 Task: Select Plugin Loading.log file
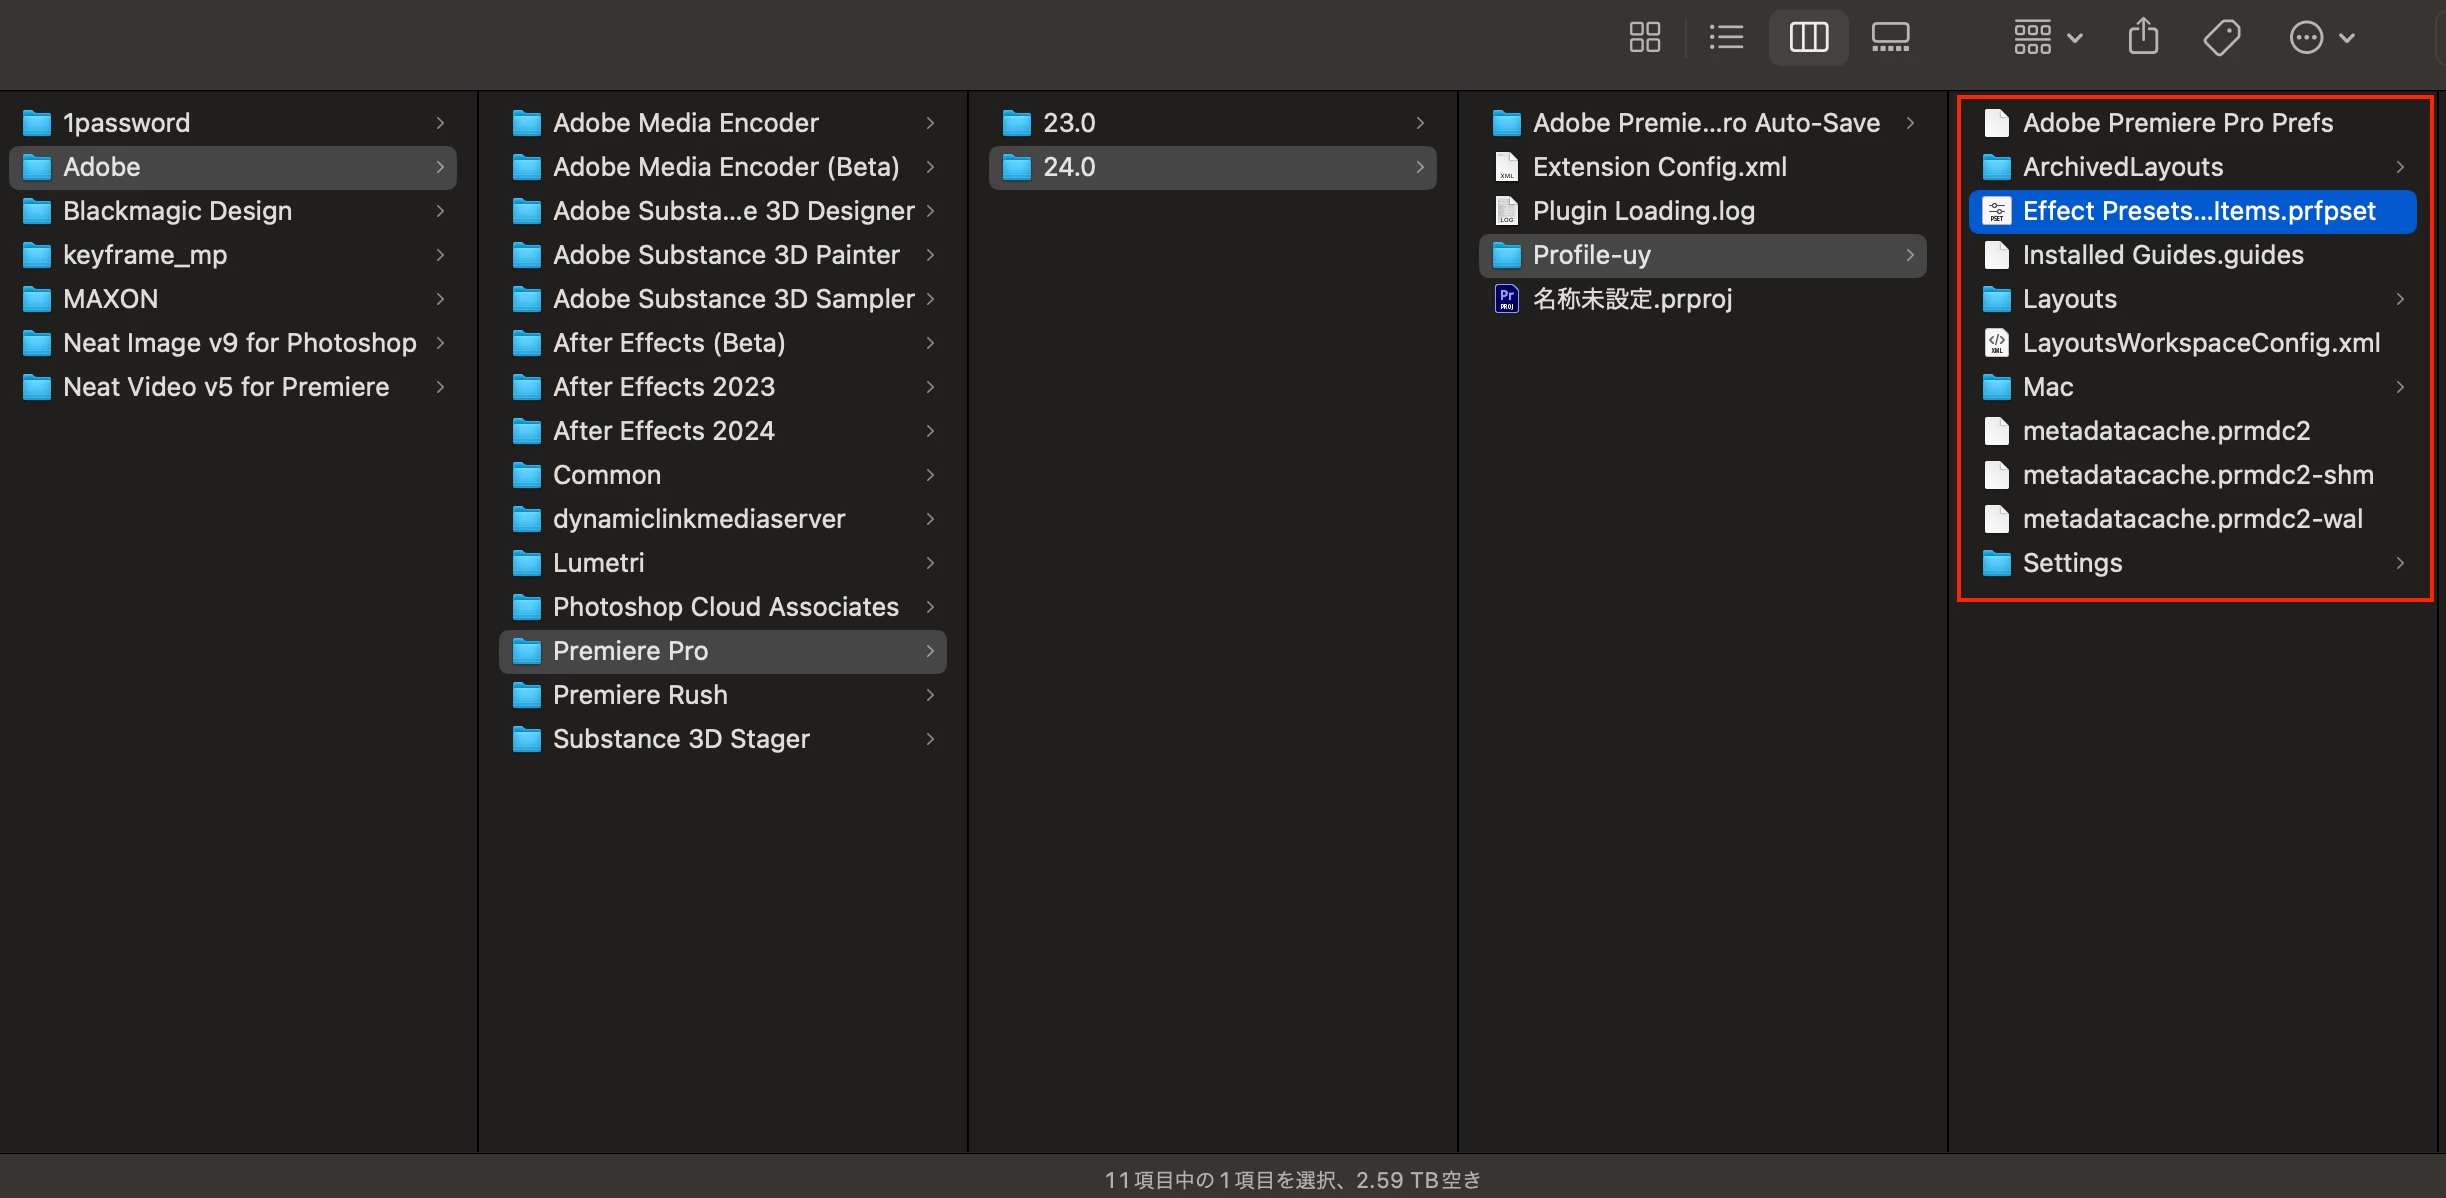(1643, 211)
